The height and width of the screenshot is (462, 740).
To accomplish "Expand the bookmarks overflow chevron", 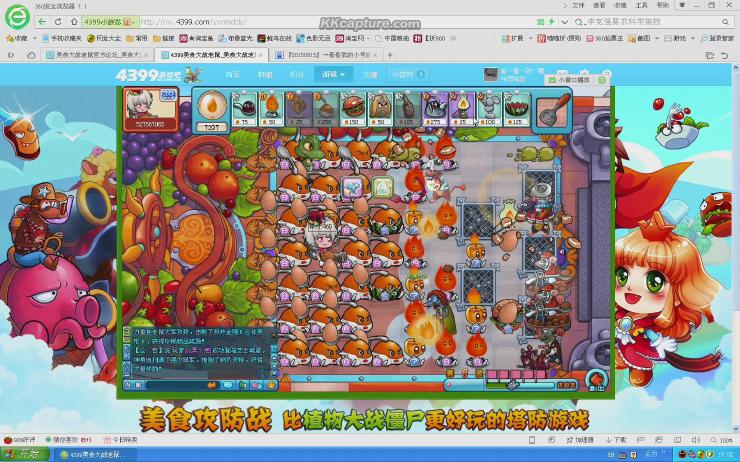I will click(x=453, y=38).
